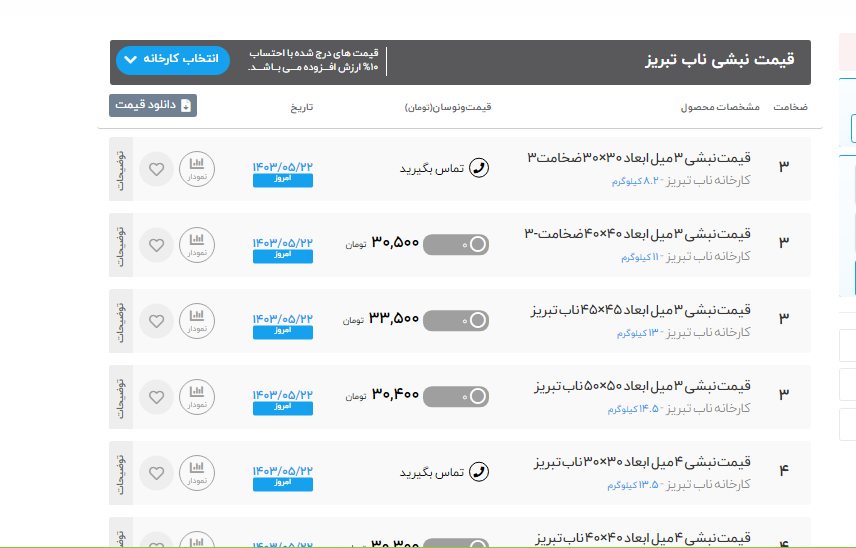Image resolution: width=856 pixels, height=548 pixels.
Task: Favorite the 45×45 ناب تبریز angle with heart
Action: tap(156, 321)
